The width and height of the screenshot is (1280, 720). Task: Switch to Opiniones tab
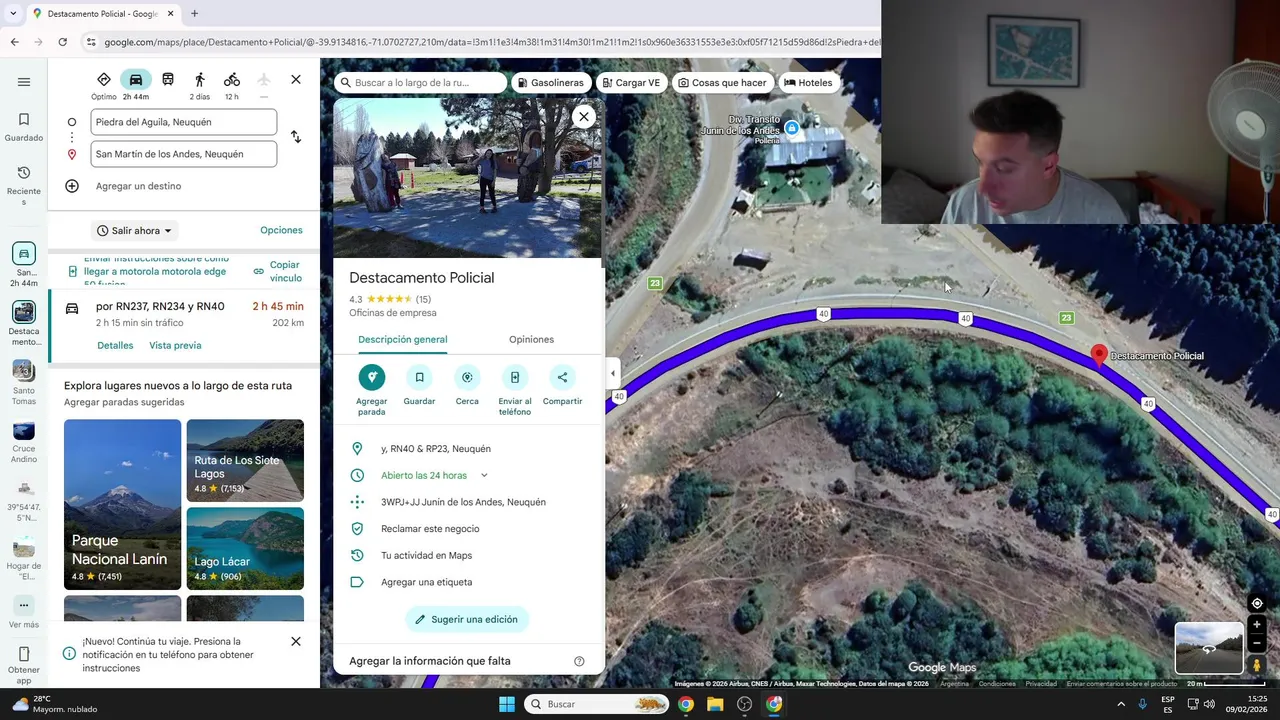click(531, 339)
